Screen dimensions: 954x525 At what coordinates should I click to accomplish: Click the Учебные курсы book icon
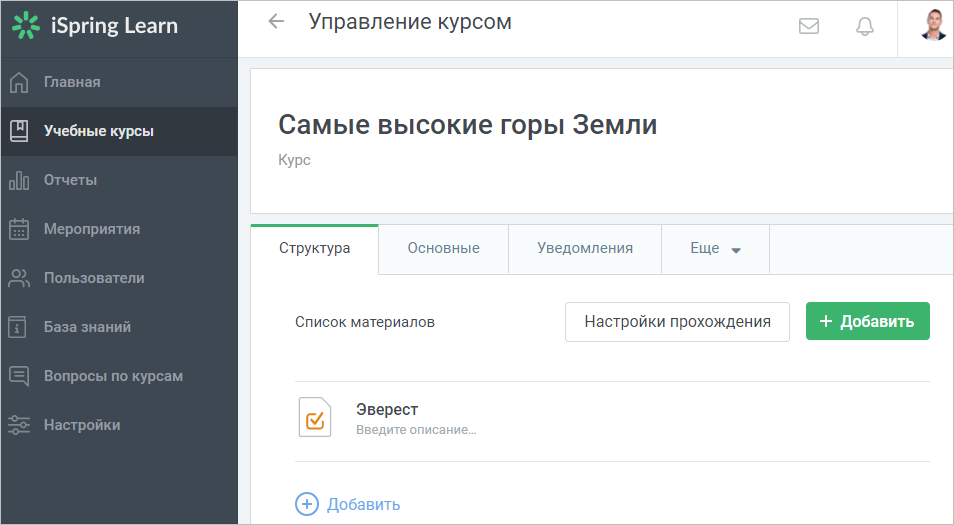19,131
